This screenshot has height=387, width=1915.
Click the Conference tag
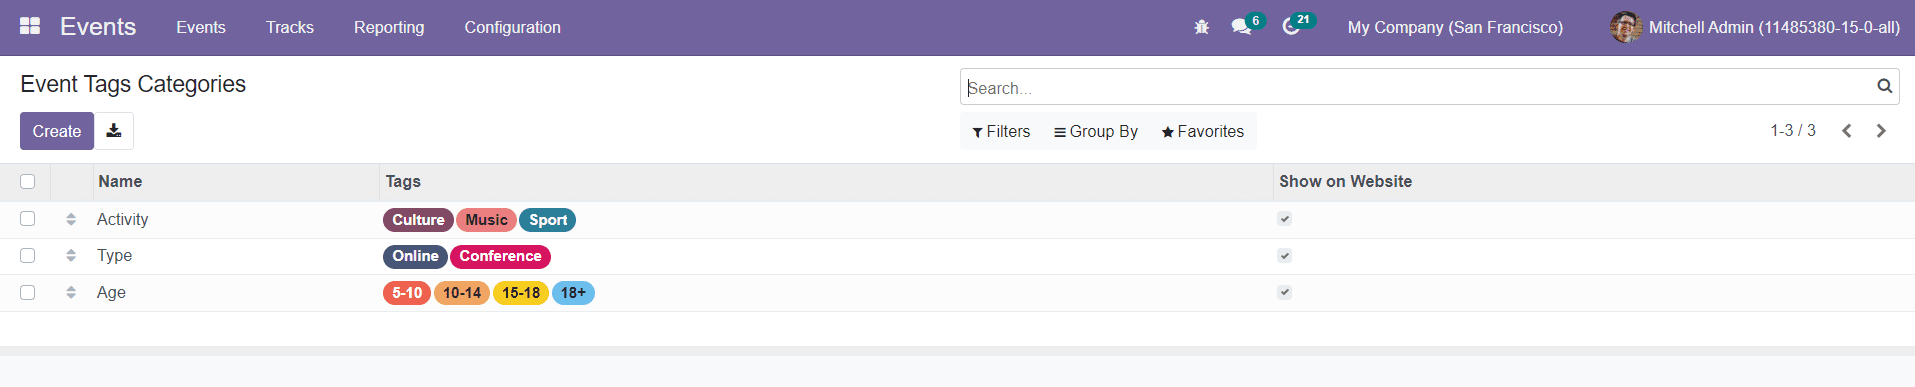(x=500, y=256)
